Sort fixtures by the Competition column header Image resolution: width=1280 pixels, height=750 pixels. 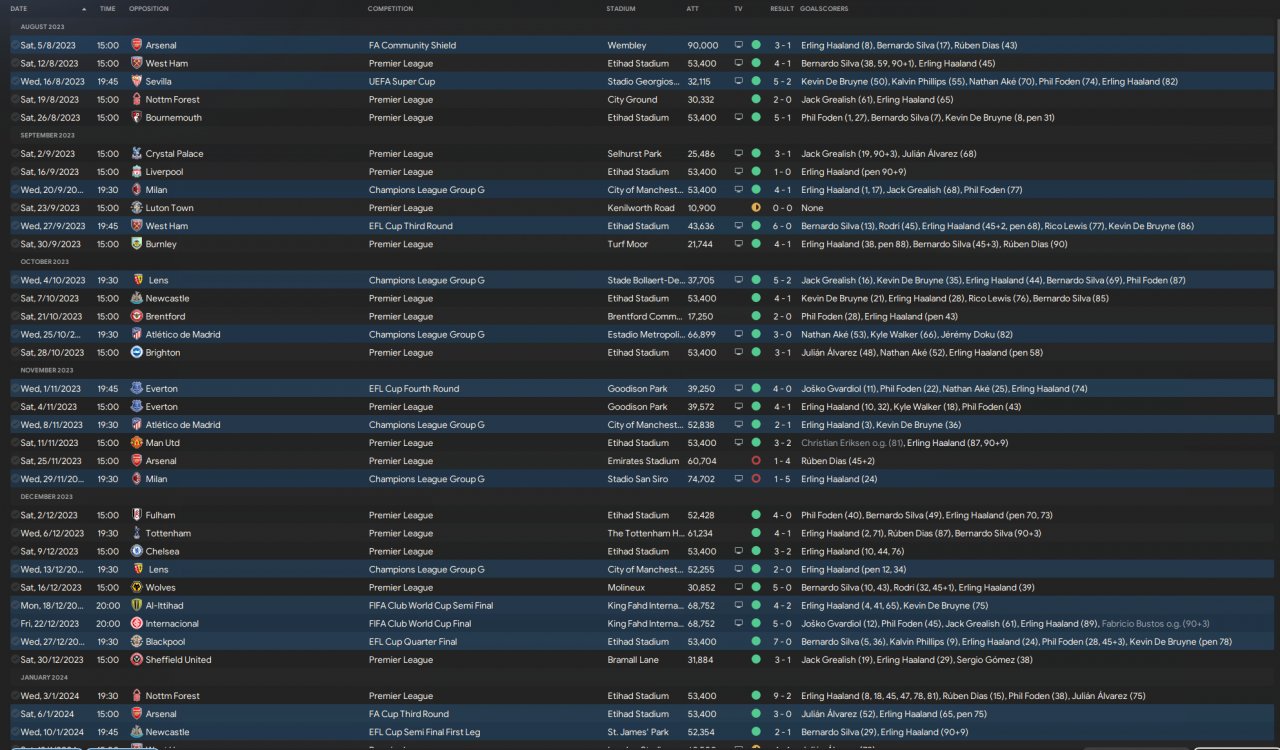pos(390,8)
